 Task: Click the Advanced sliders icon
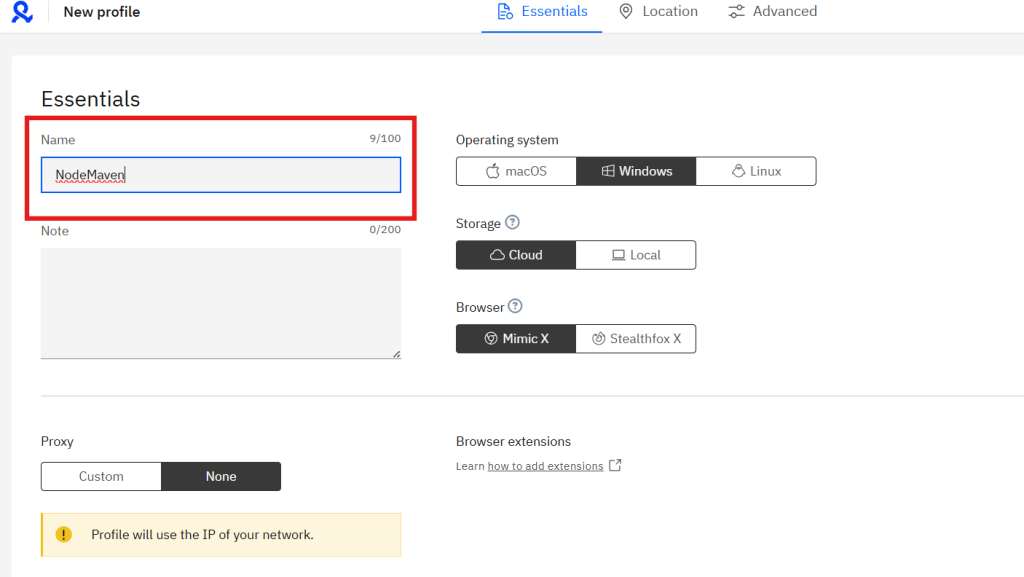pos(736,12)
